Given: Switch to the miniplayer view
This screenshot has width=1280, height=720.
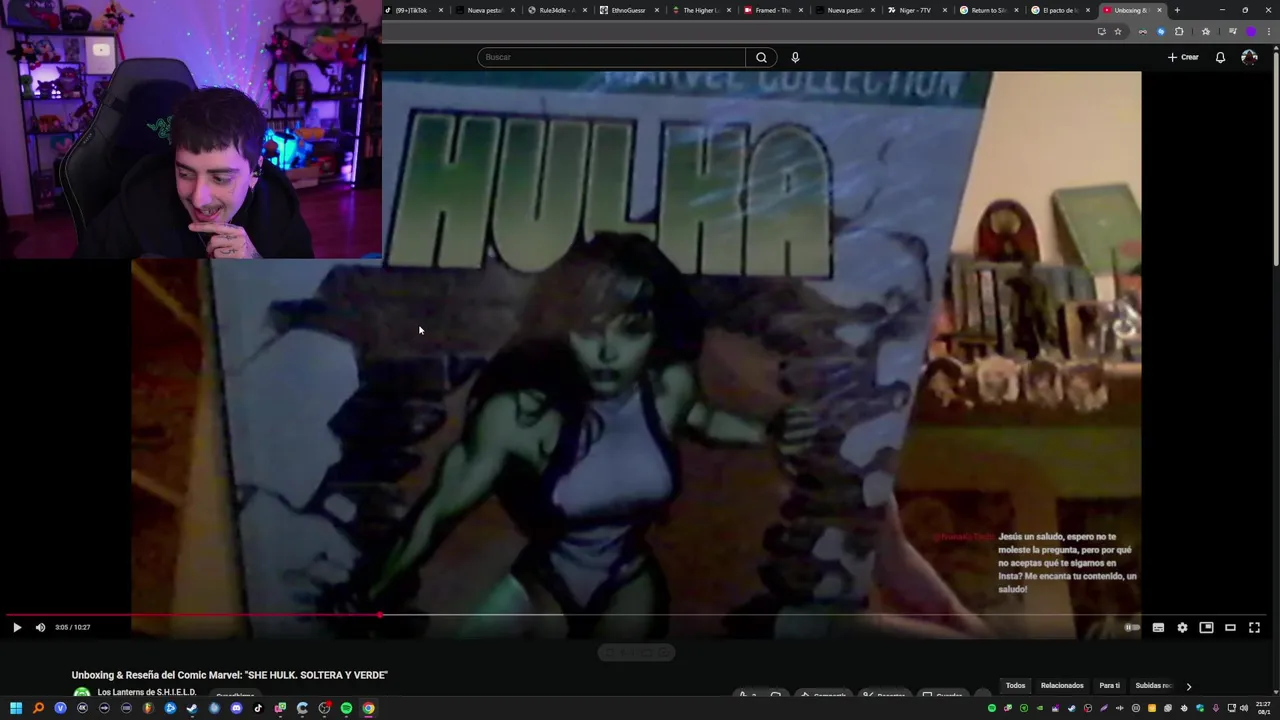Looking at the screenshot, I should 1206,627.
